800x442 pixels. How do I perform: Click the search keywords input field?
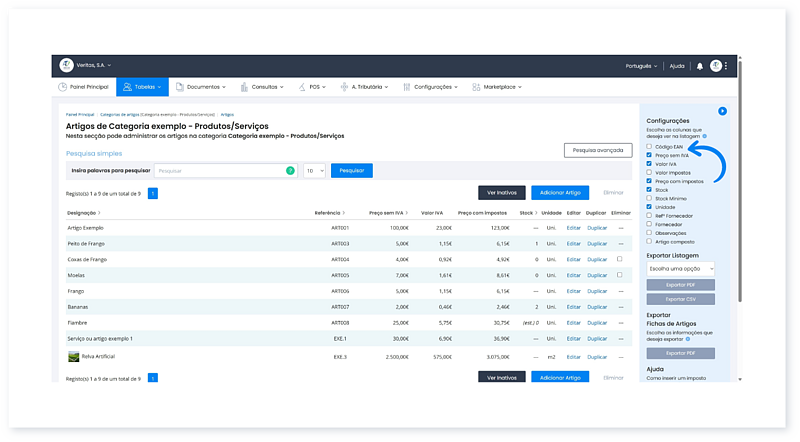click(219, 171)
